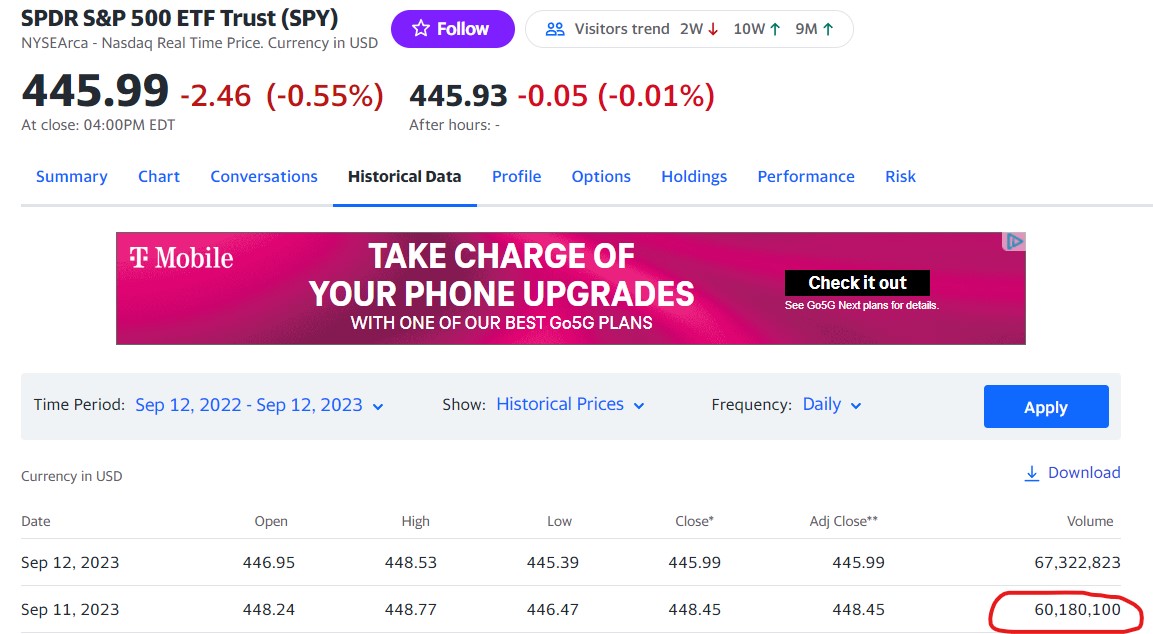The height and width of the screenshot is (634, 1153).
Task: Click the 2W down trend arrow
Action: pyautogui.click(x=713, y=29)
